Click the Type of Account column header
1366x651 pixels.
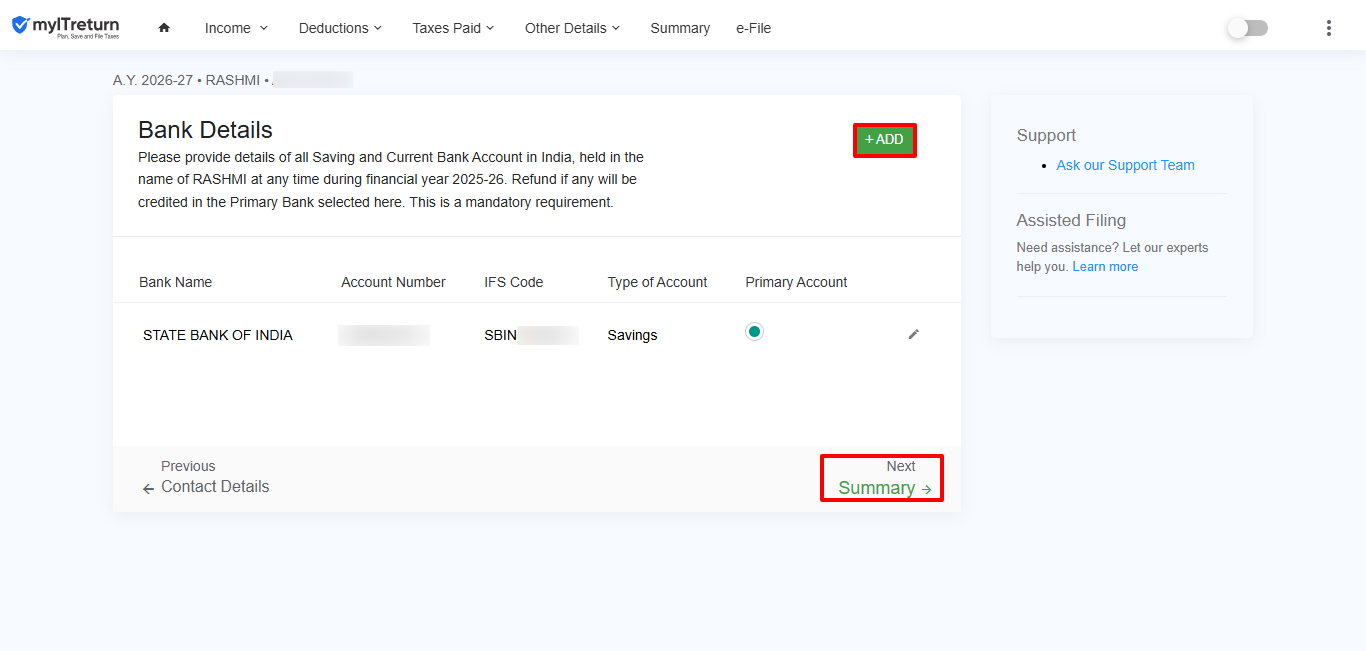point(657,282)
